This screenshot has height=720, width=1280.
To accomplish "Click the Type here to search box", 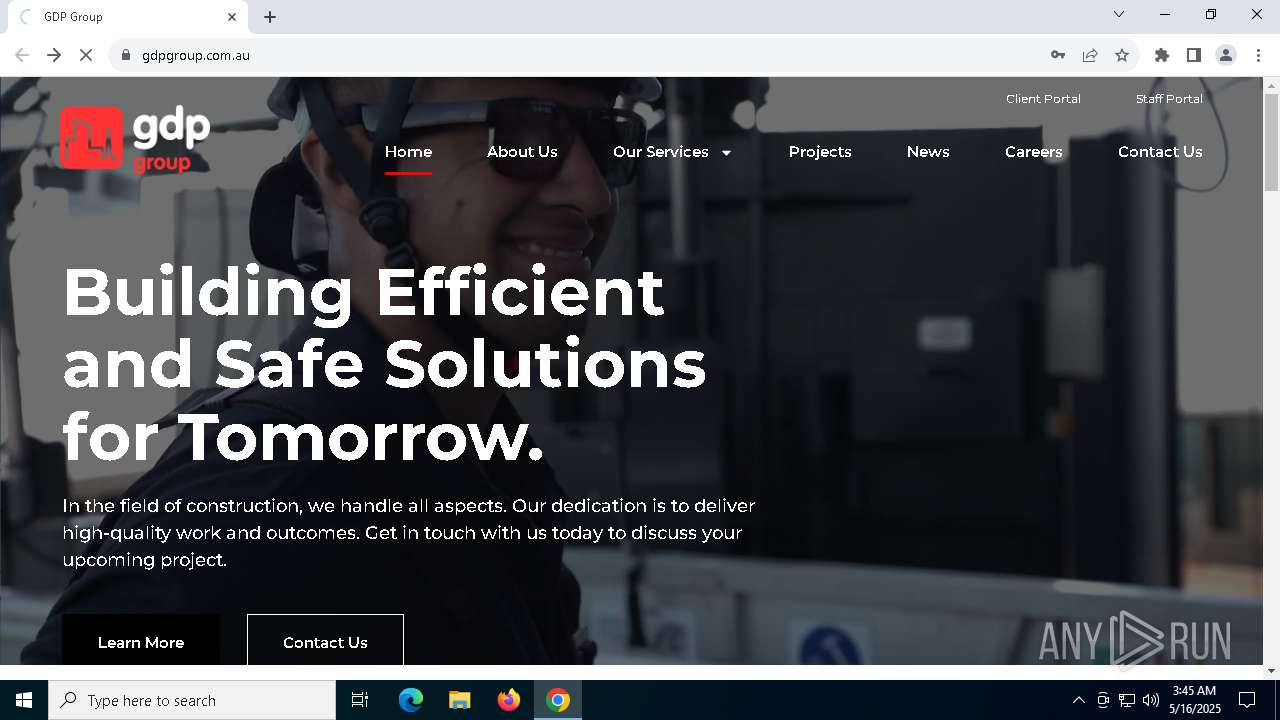I will coord(192,700).
